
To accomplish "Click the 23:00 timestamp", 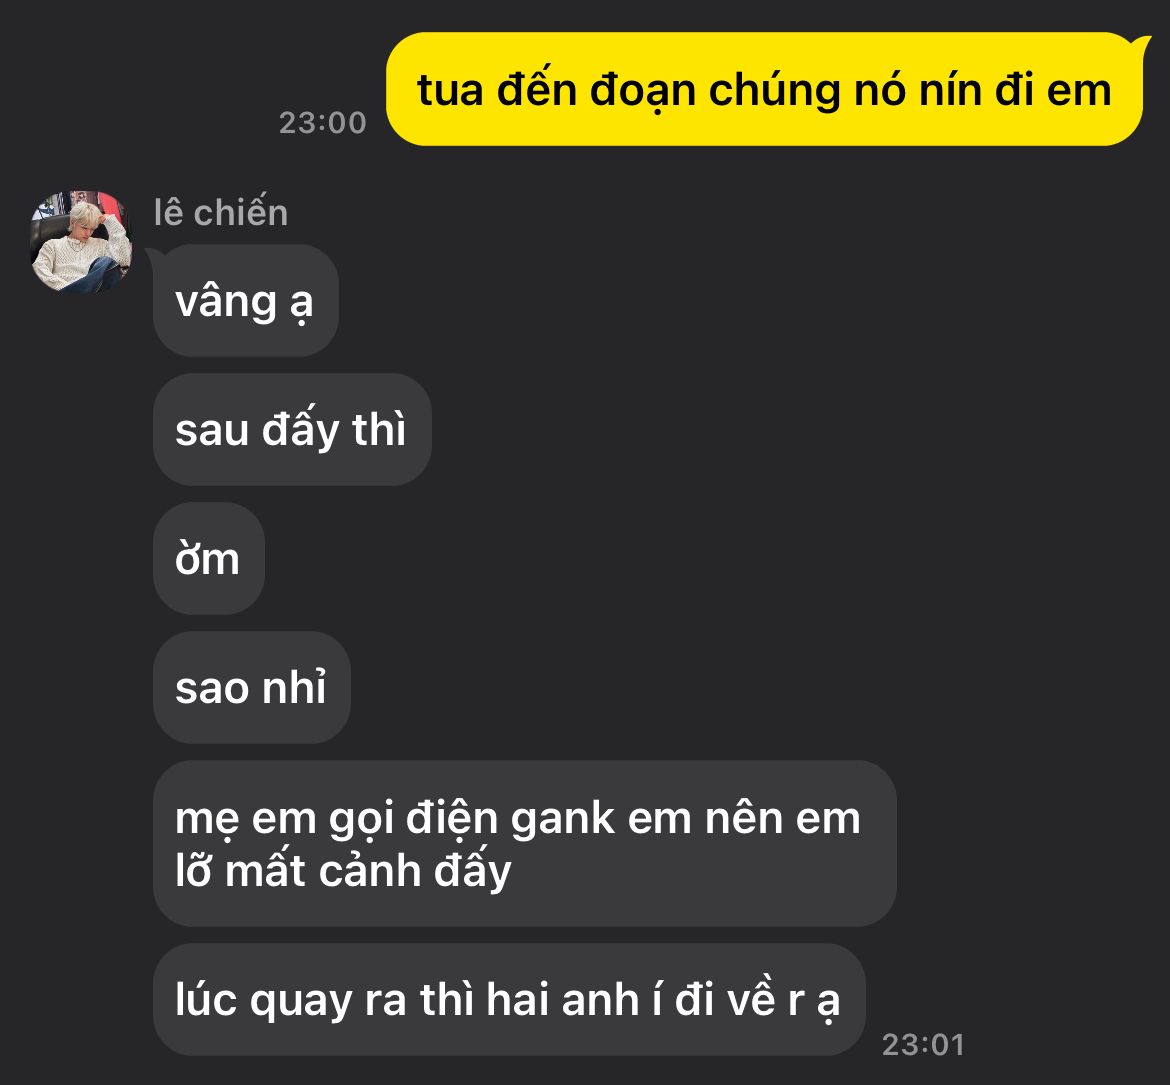I will pyautogui.click(x=322, y=122).
